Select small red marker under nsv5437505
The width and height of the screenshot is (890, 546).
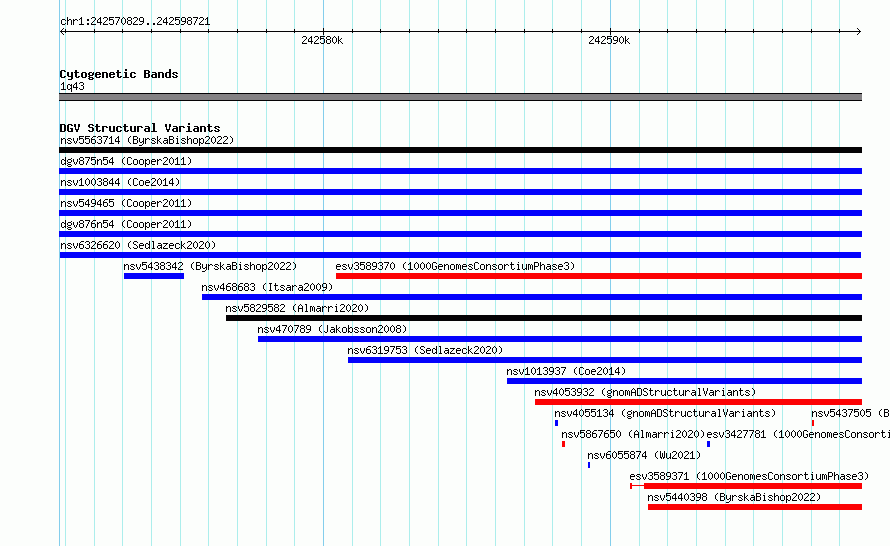[x=813, y=423]
